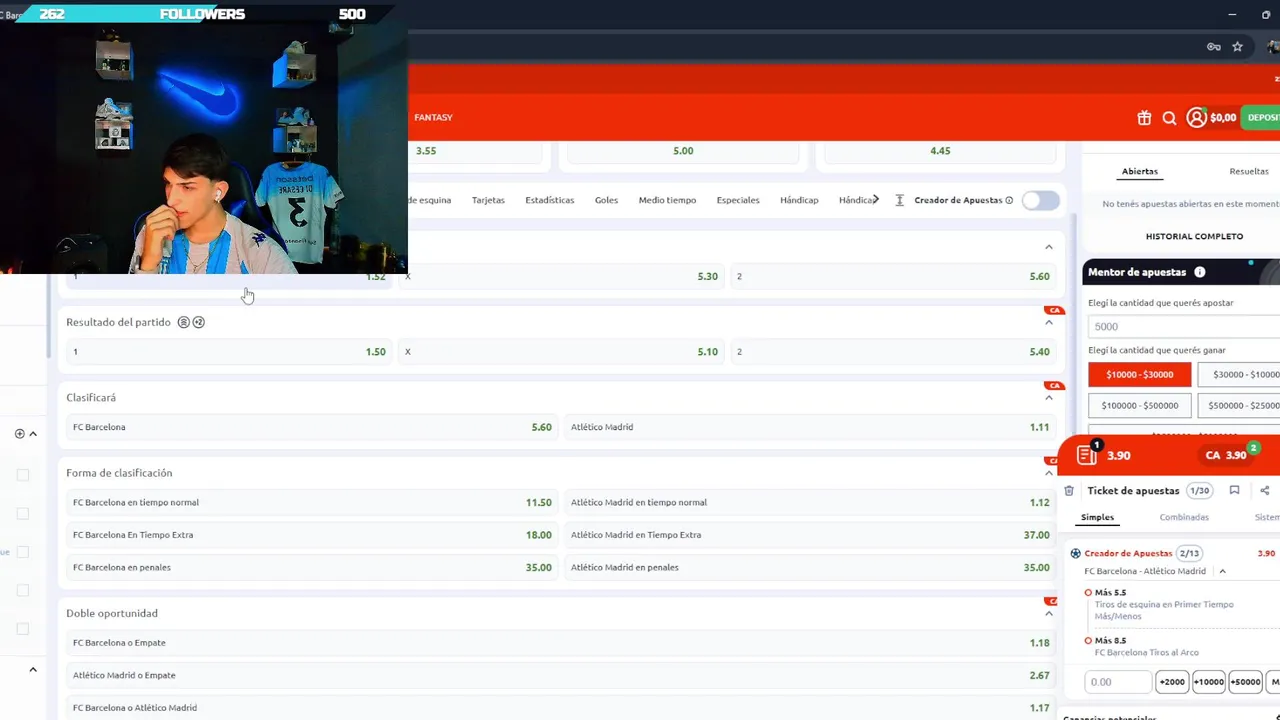Switch to the Goles tab

click(606, 200)
